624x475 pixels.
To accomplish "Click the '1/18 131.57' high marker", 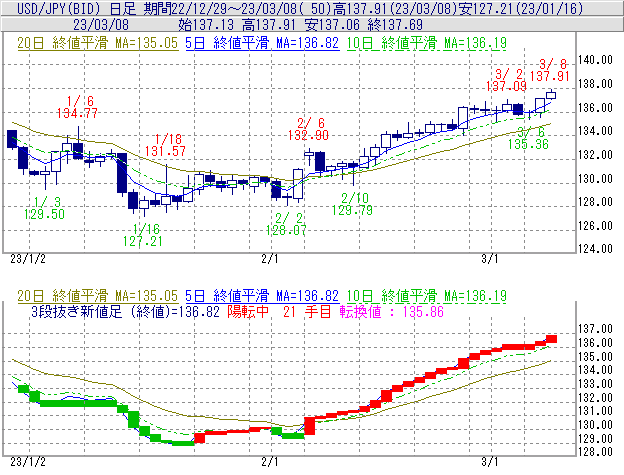I will [x=166, y=145].
